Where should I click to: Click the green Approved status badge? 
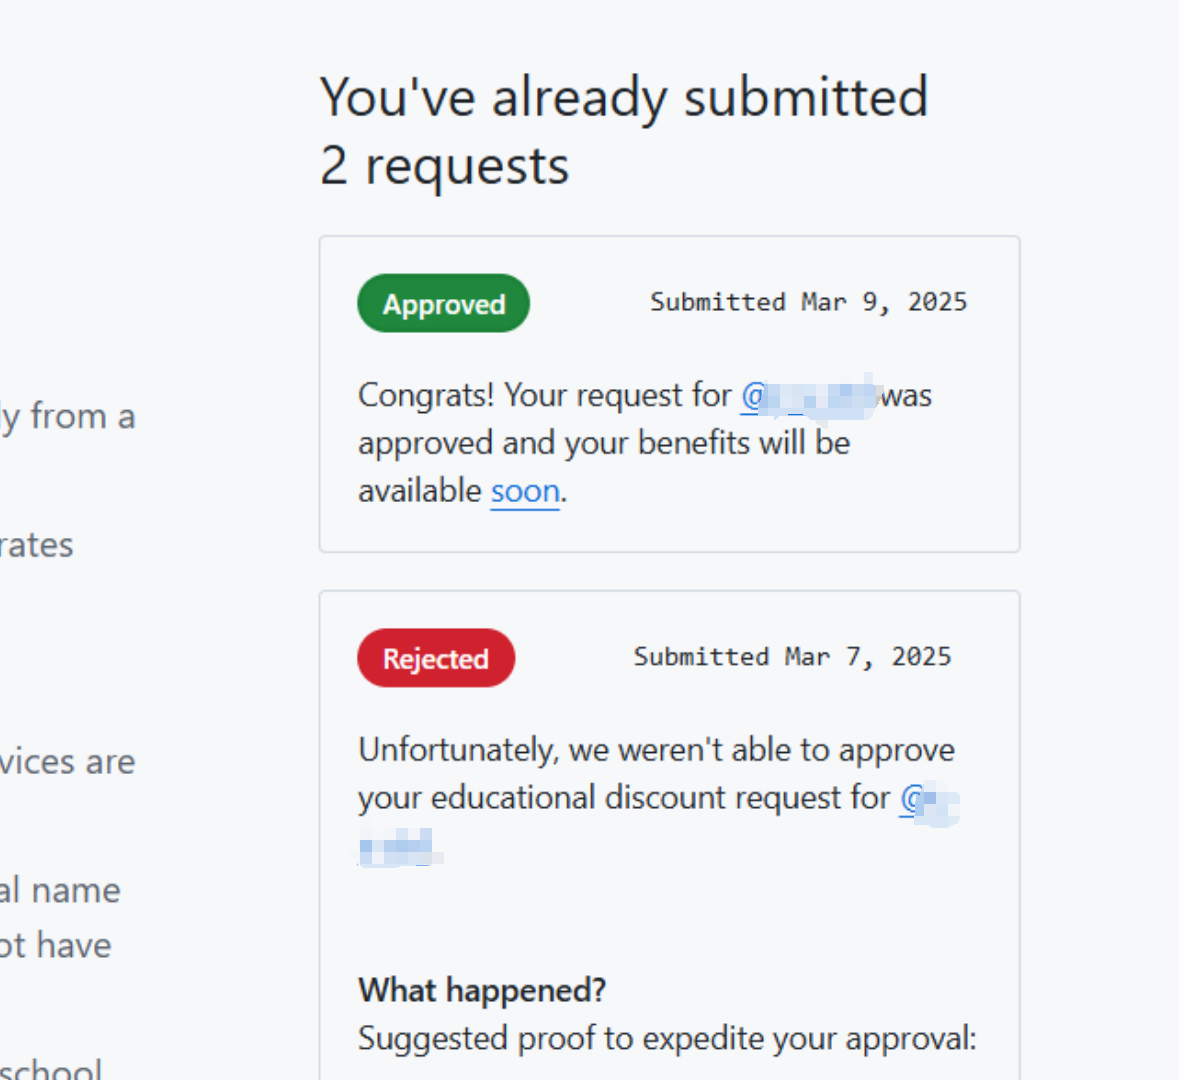(444, 303)
